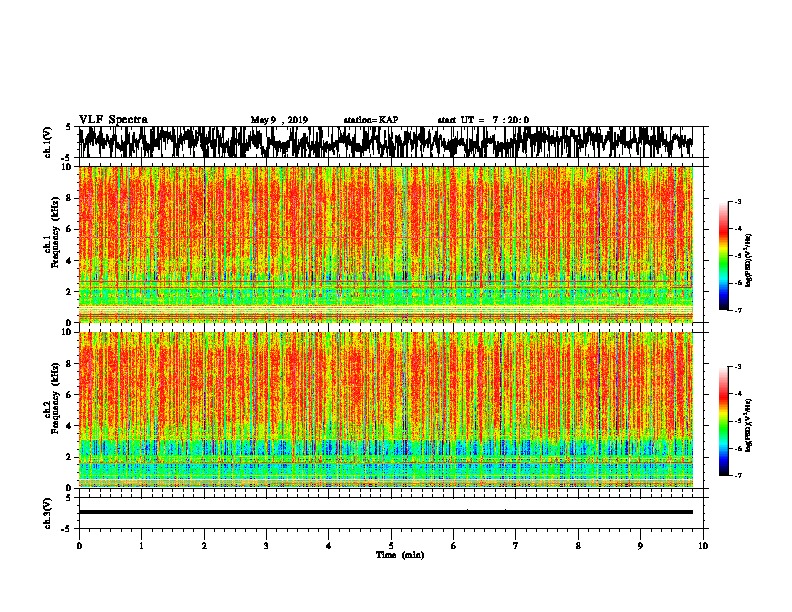
Task: Click the date label 'May 9, 2019'
Action: tap(279, 120)
